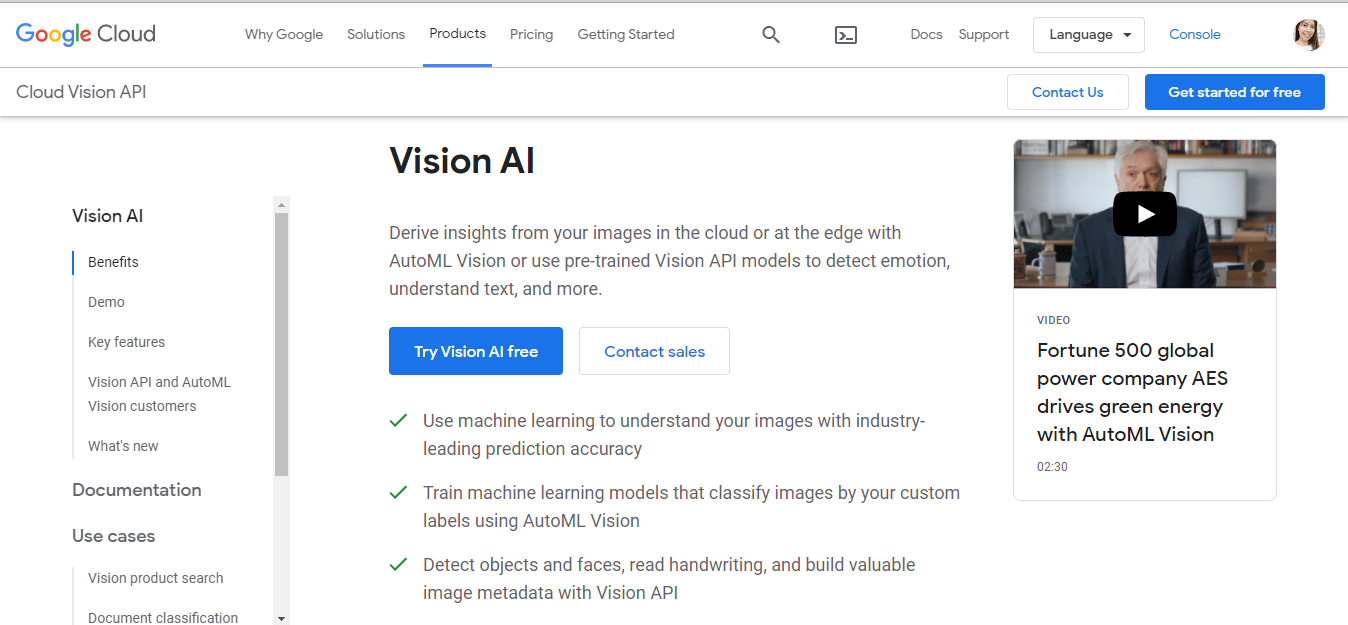Click sidebar scrollbar up arrow

(x=281, y=204)
